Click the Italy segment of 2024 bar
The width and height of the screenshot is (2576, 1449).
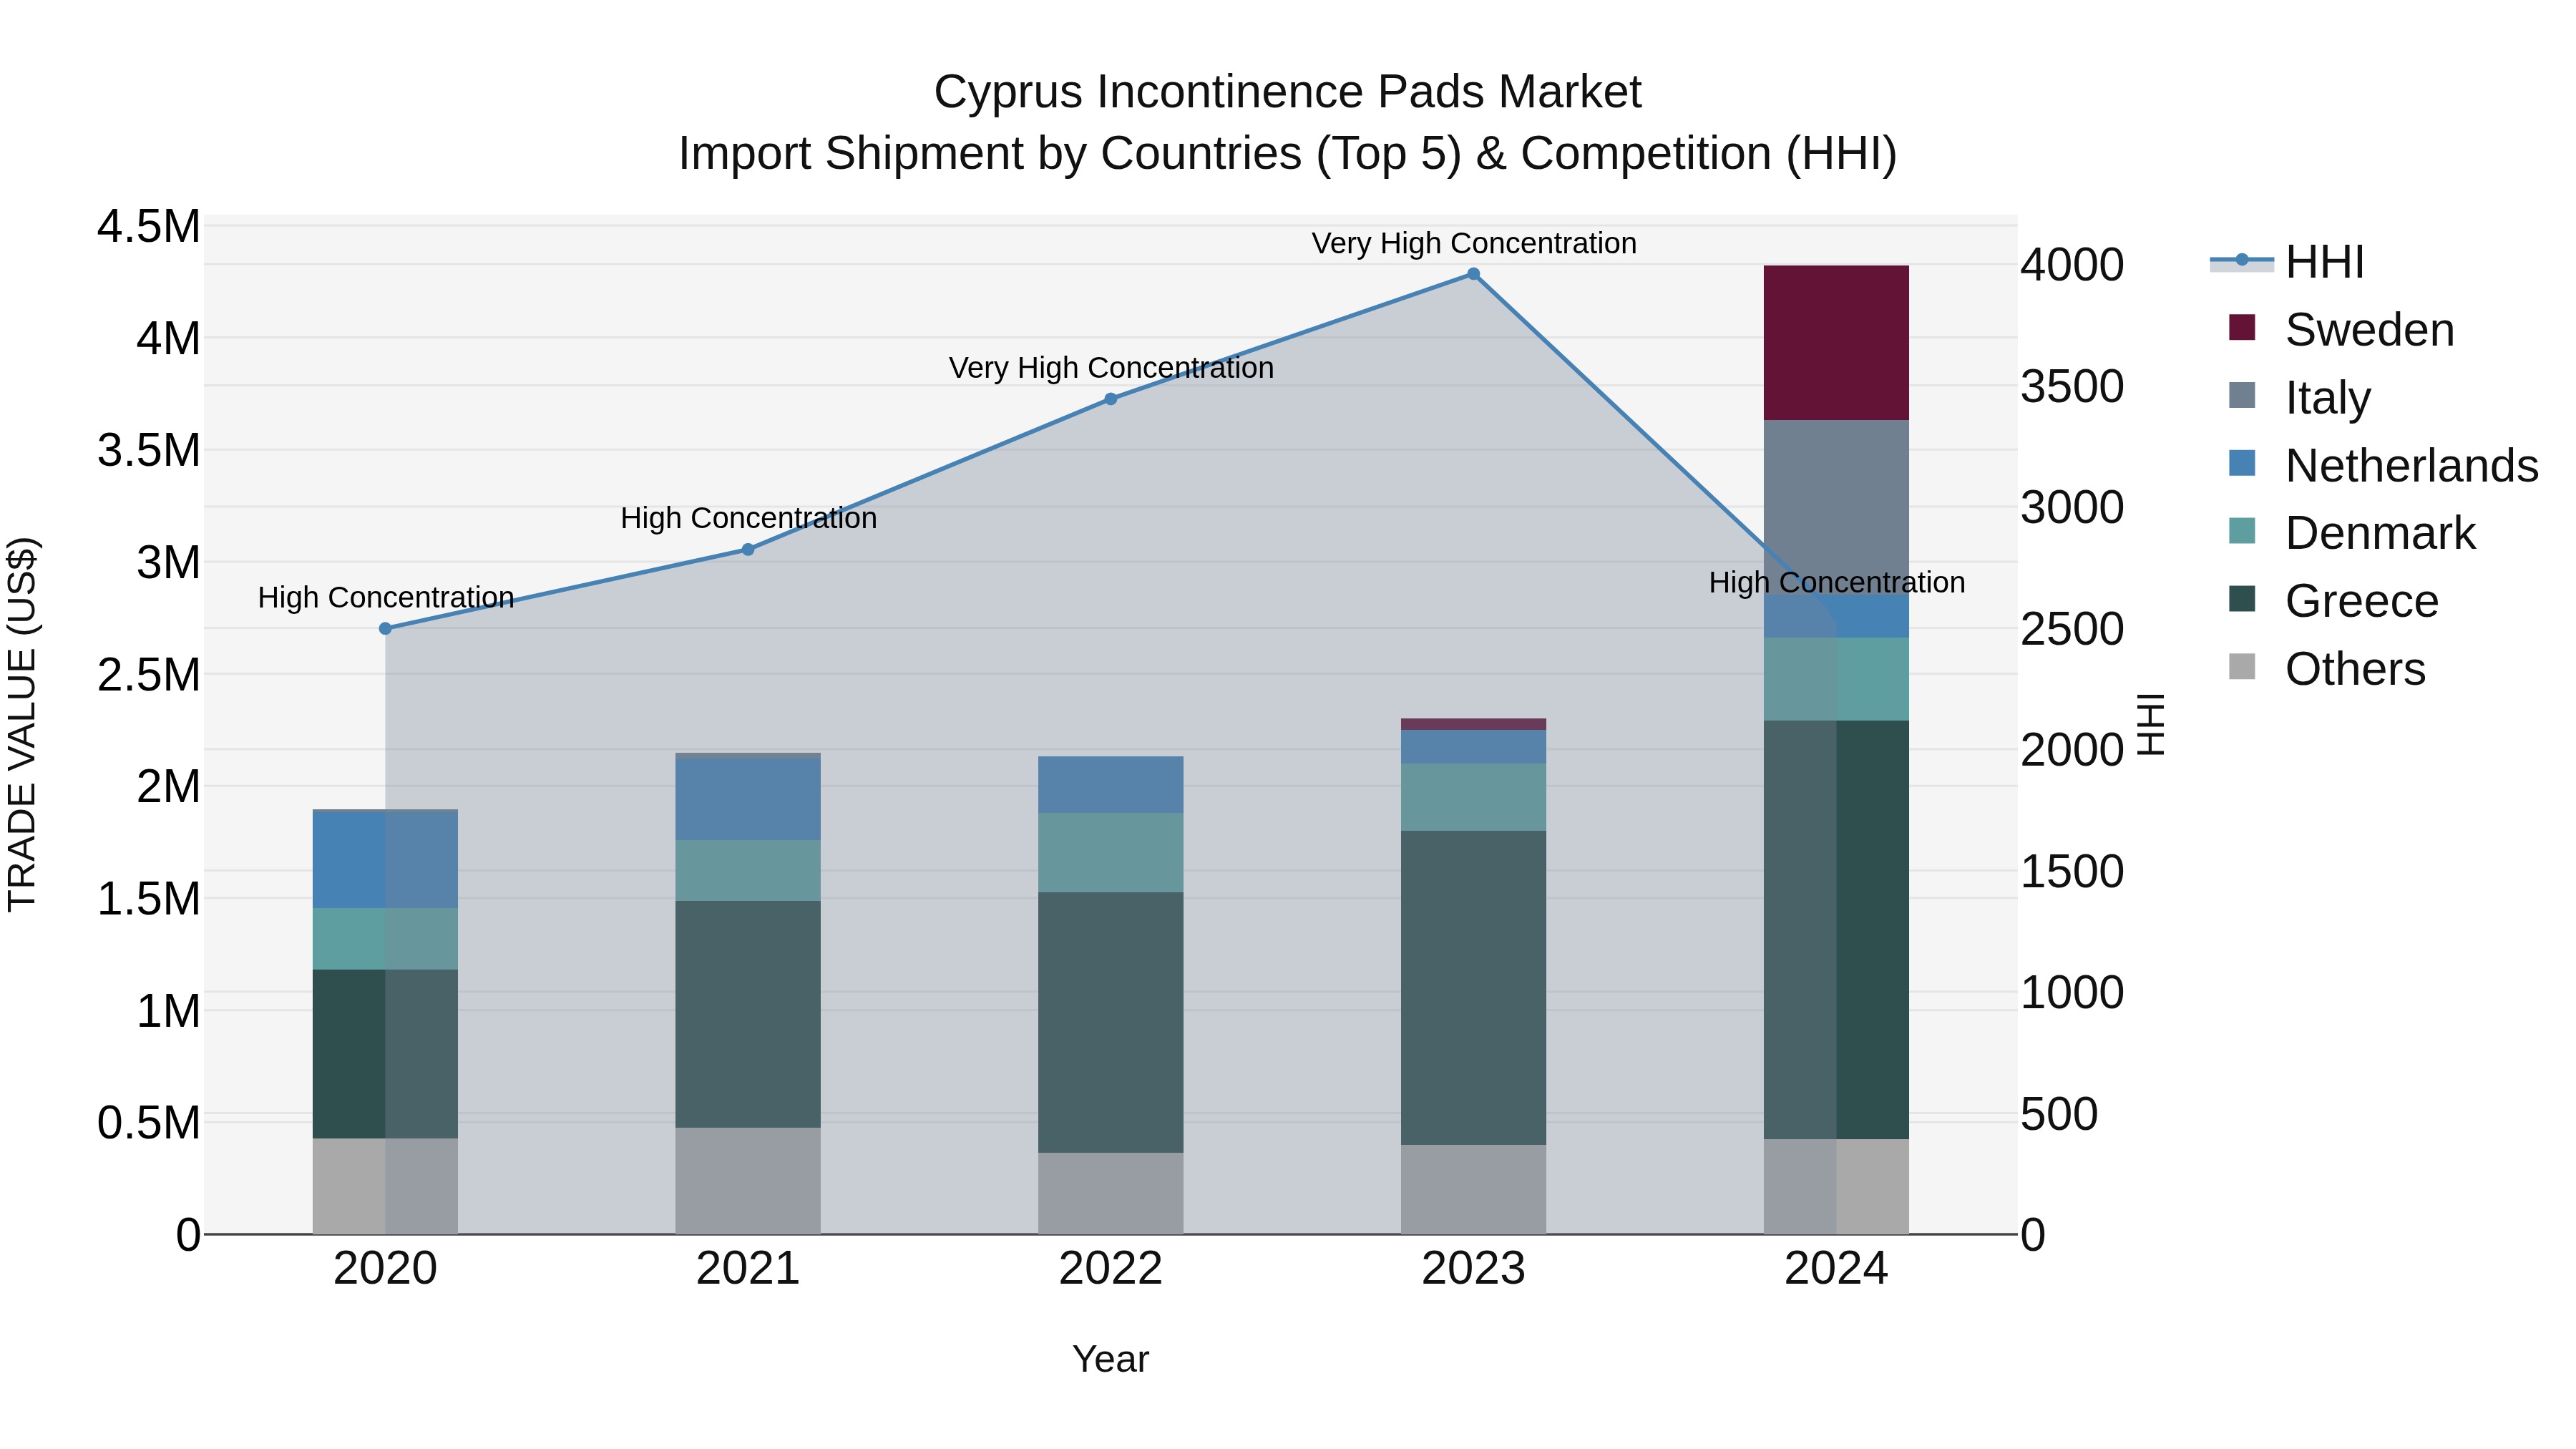coord(1836,507)
